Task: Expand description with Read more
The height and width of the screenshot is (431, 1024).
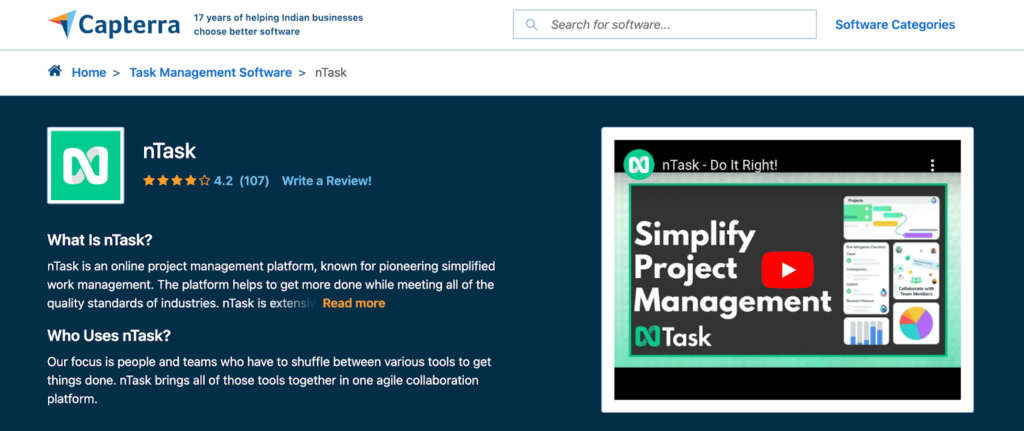Action: pyautogui.click(x=354, y=303)
